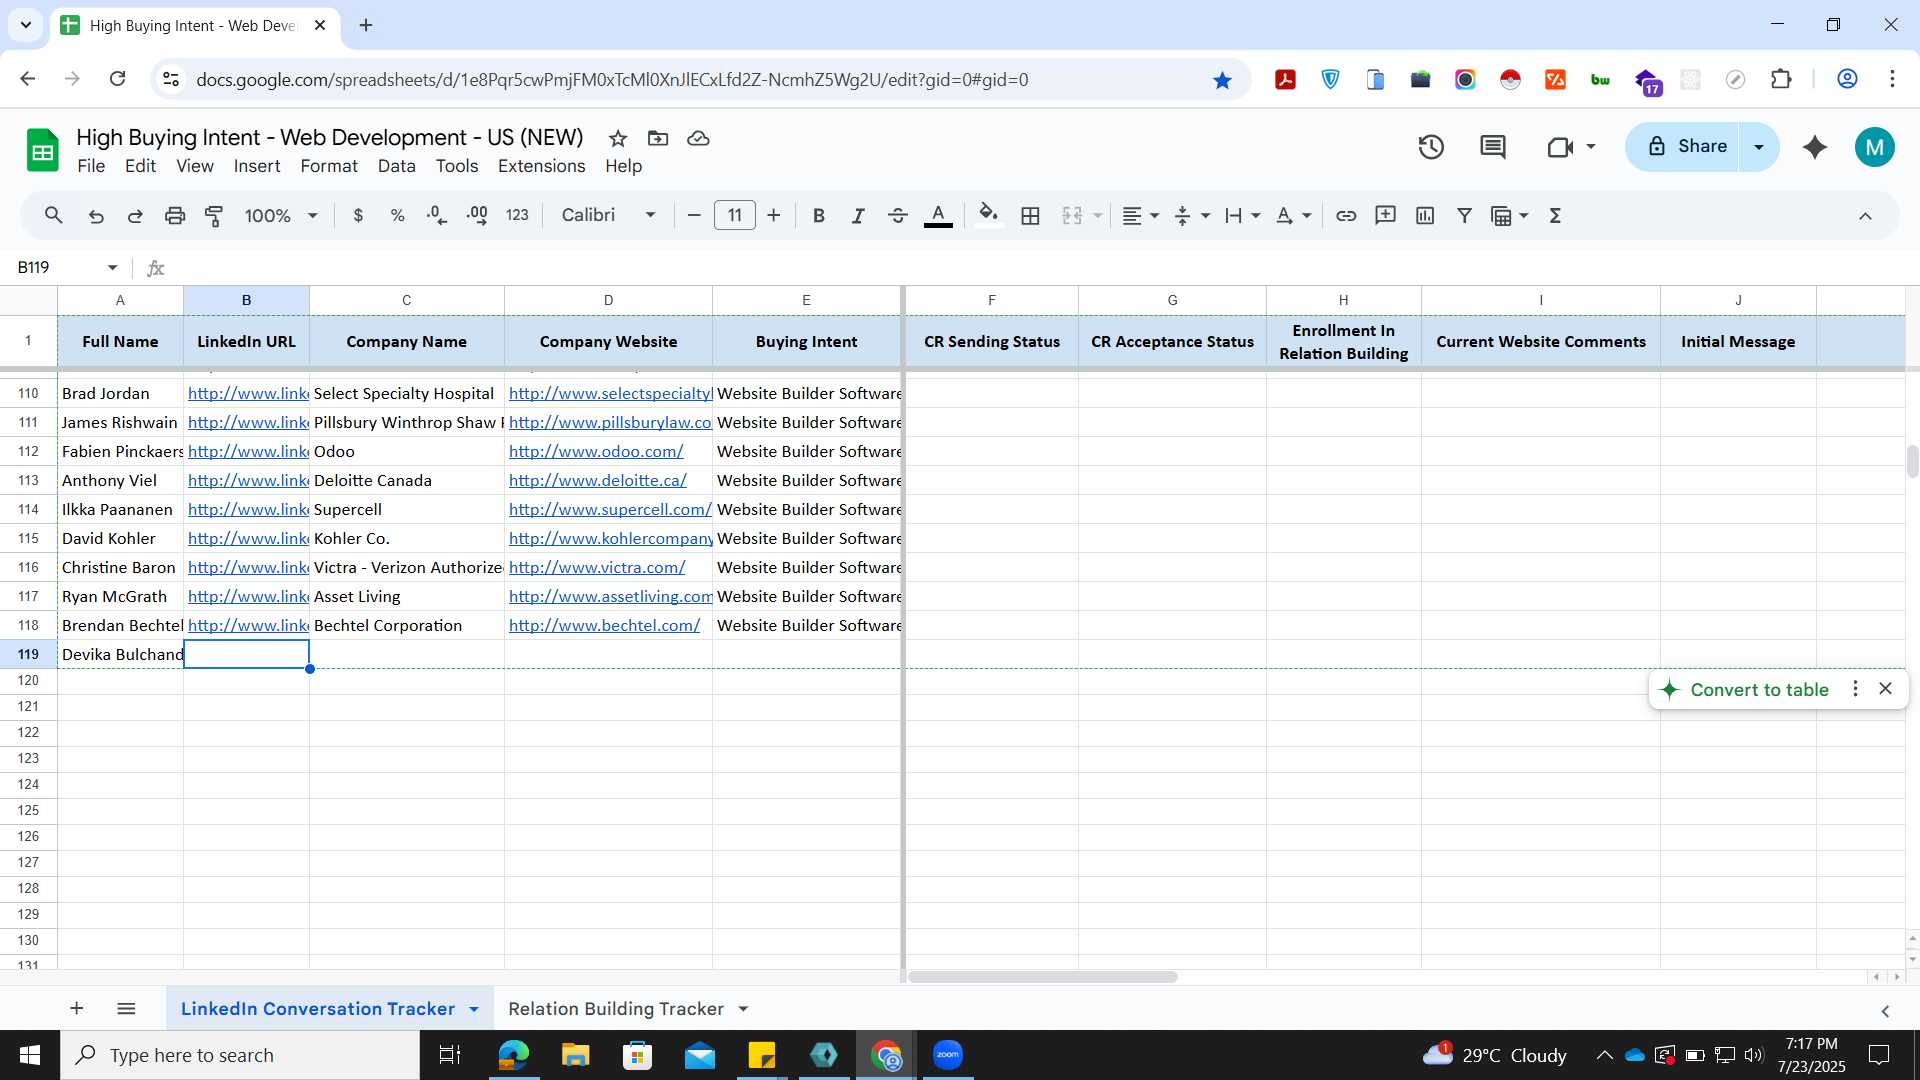
Task: Open text color picker
Action: click(x=937, y=215)
